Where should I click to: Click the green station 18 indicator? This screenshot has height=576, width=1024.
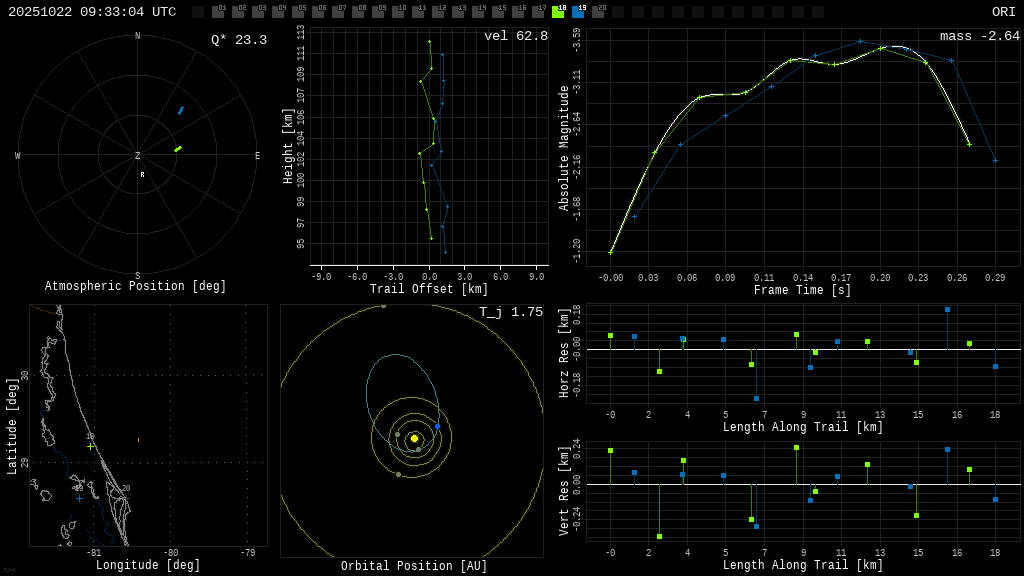(558, 12)
